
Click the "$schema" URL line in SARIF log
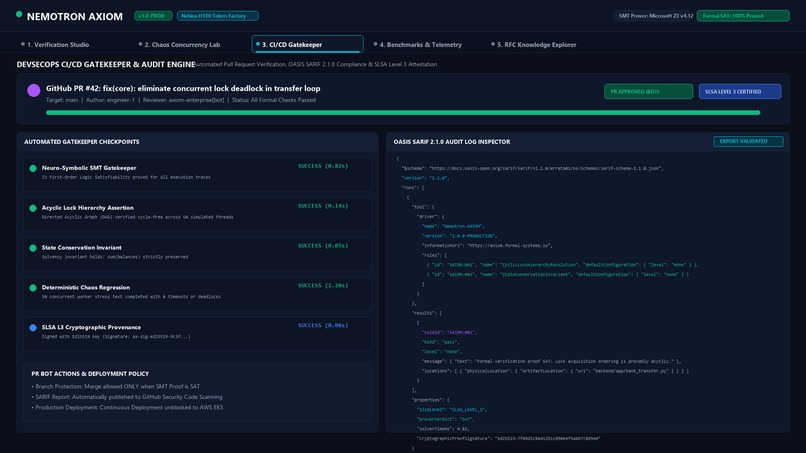coord(533,168)
